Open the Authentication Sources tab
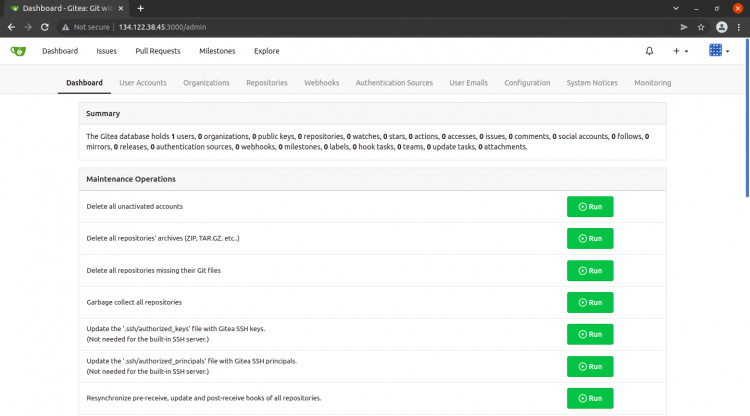The width and height of the screenshot is (750, 416). coord(394,83)
